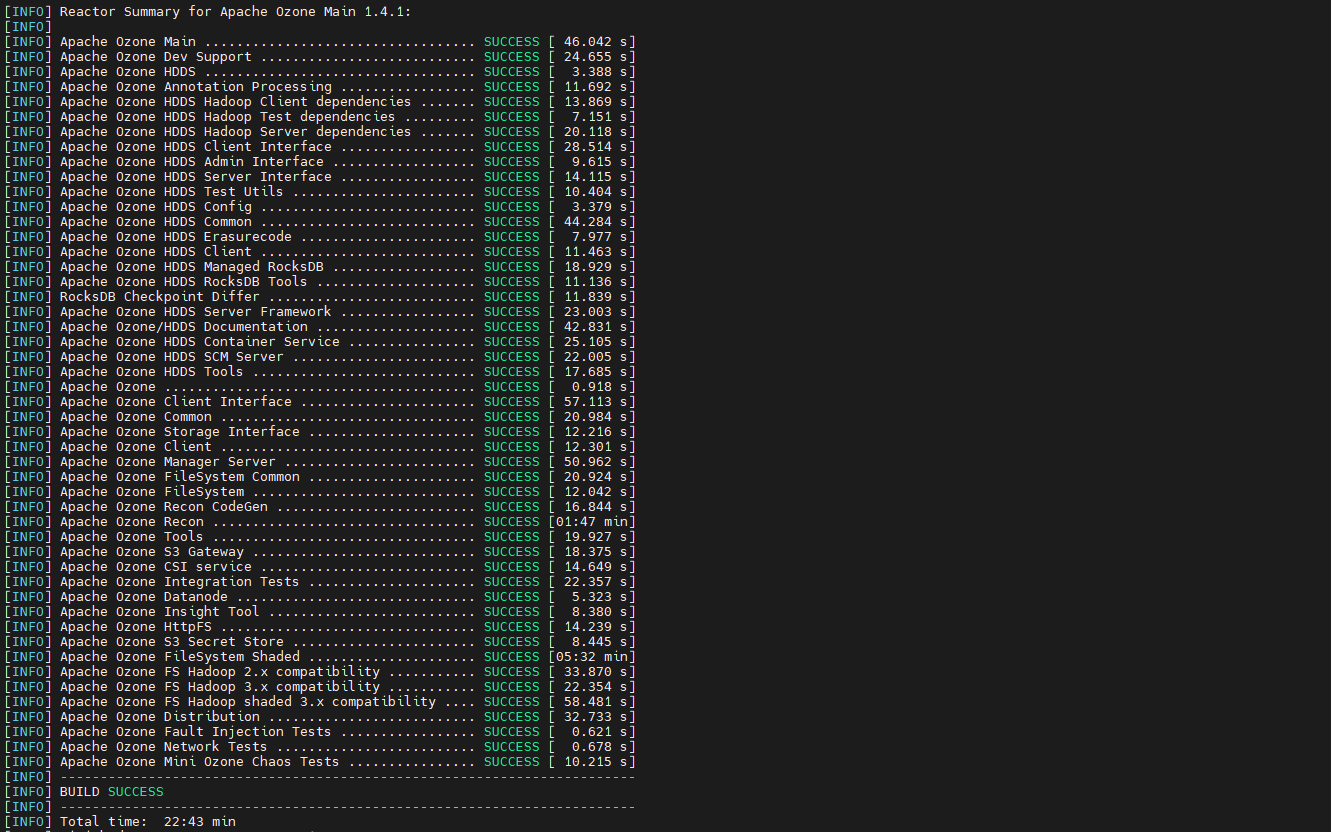Click 'Apache Ozone FS Hadoop 3.x compatibility' text
Viewport: 1331px width, 832px height.
click(220, 687)
